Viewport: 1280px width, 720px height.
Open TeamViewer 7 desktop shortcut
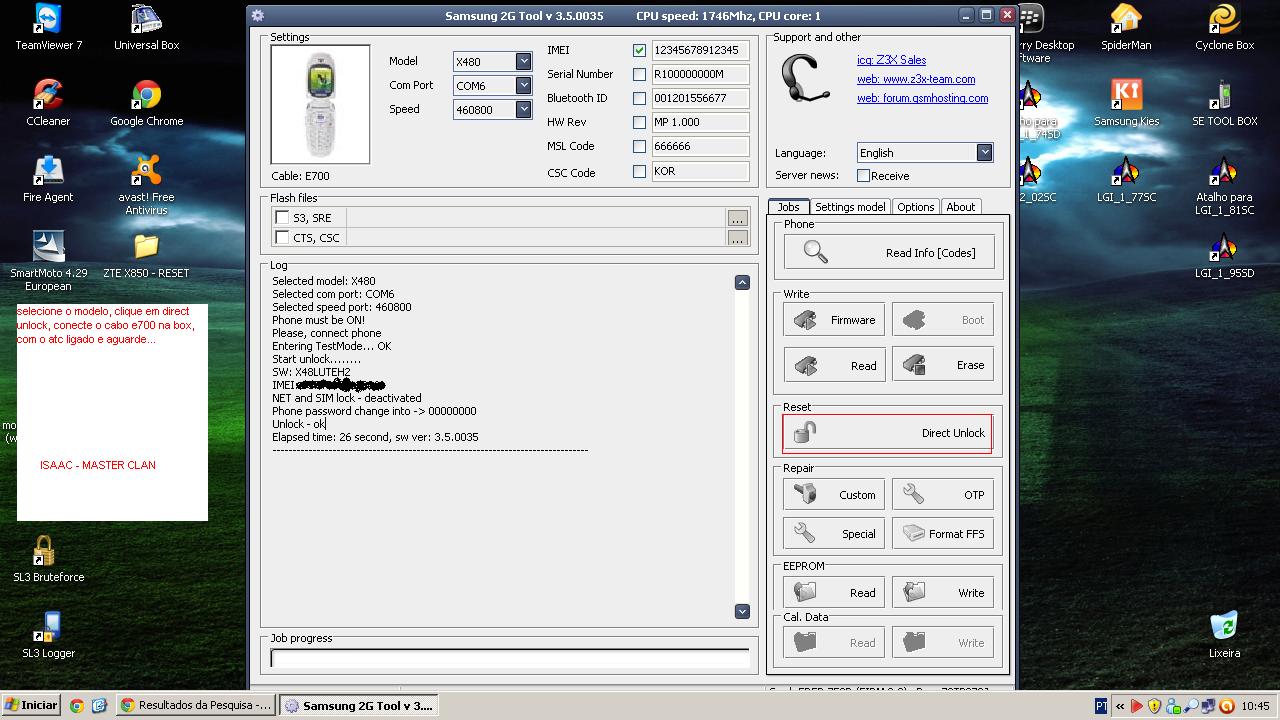click(x=48, y=27)
